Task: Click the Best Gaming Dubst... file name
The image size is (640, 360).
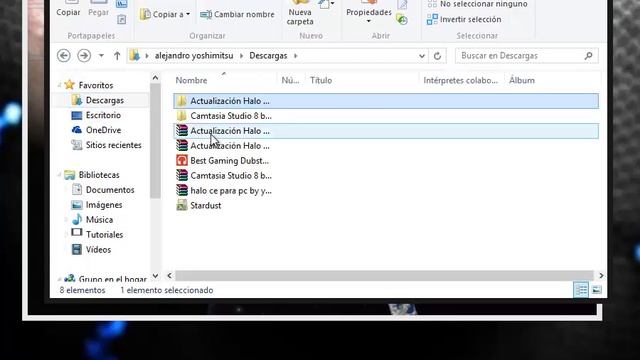Action: pyautogui.click(x=229, y=161)
